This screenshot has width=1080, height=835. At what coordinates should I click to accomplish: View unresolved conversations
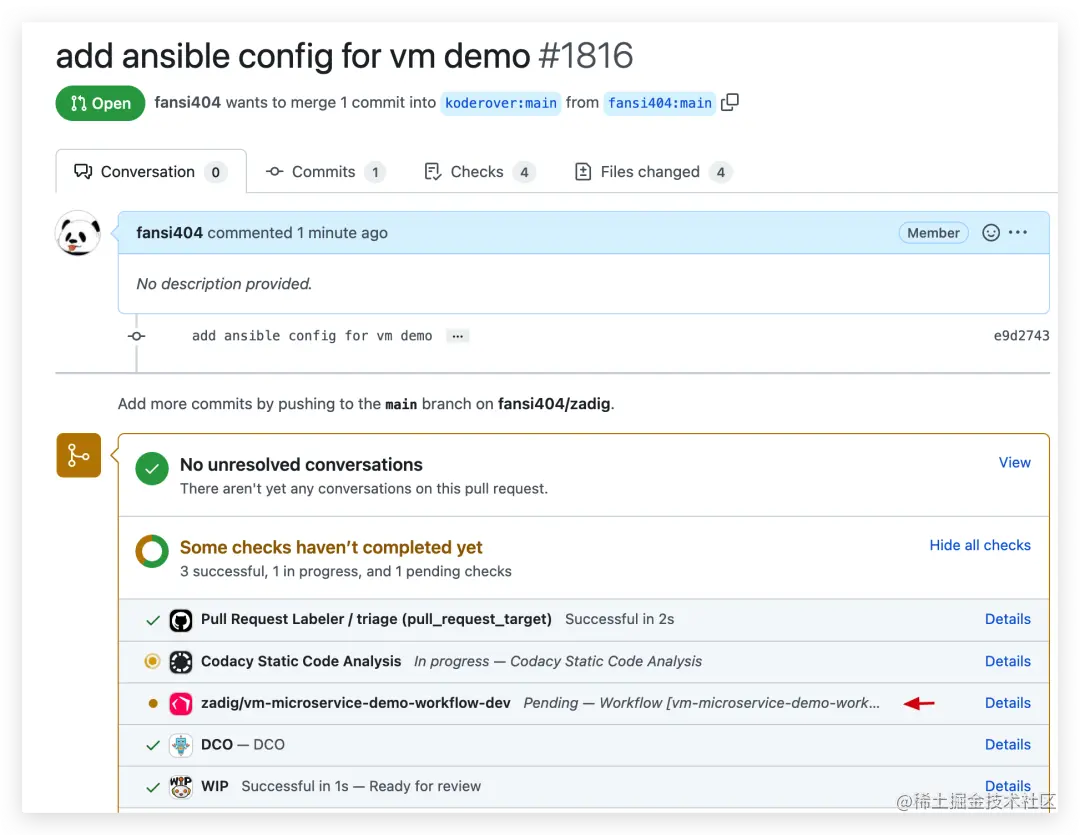[x=1015, y=463]
